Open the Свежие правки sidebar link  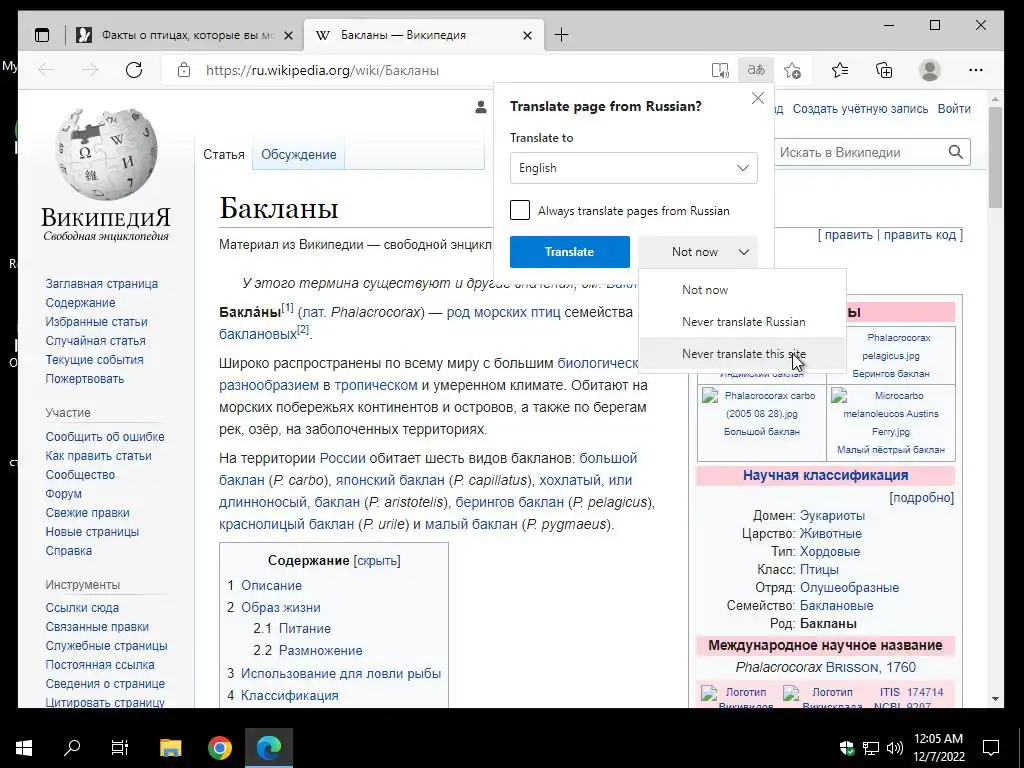click(x=88, y=513)
